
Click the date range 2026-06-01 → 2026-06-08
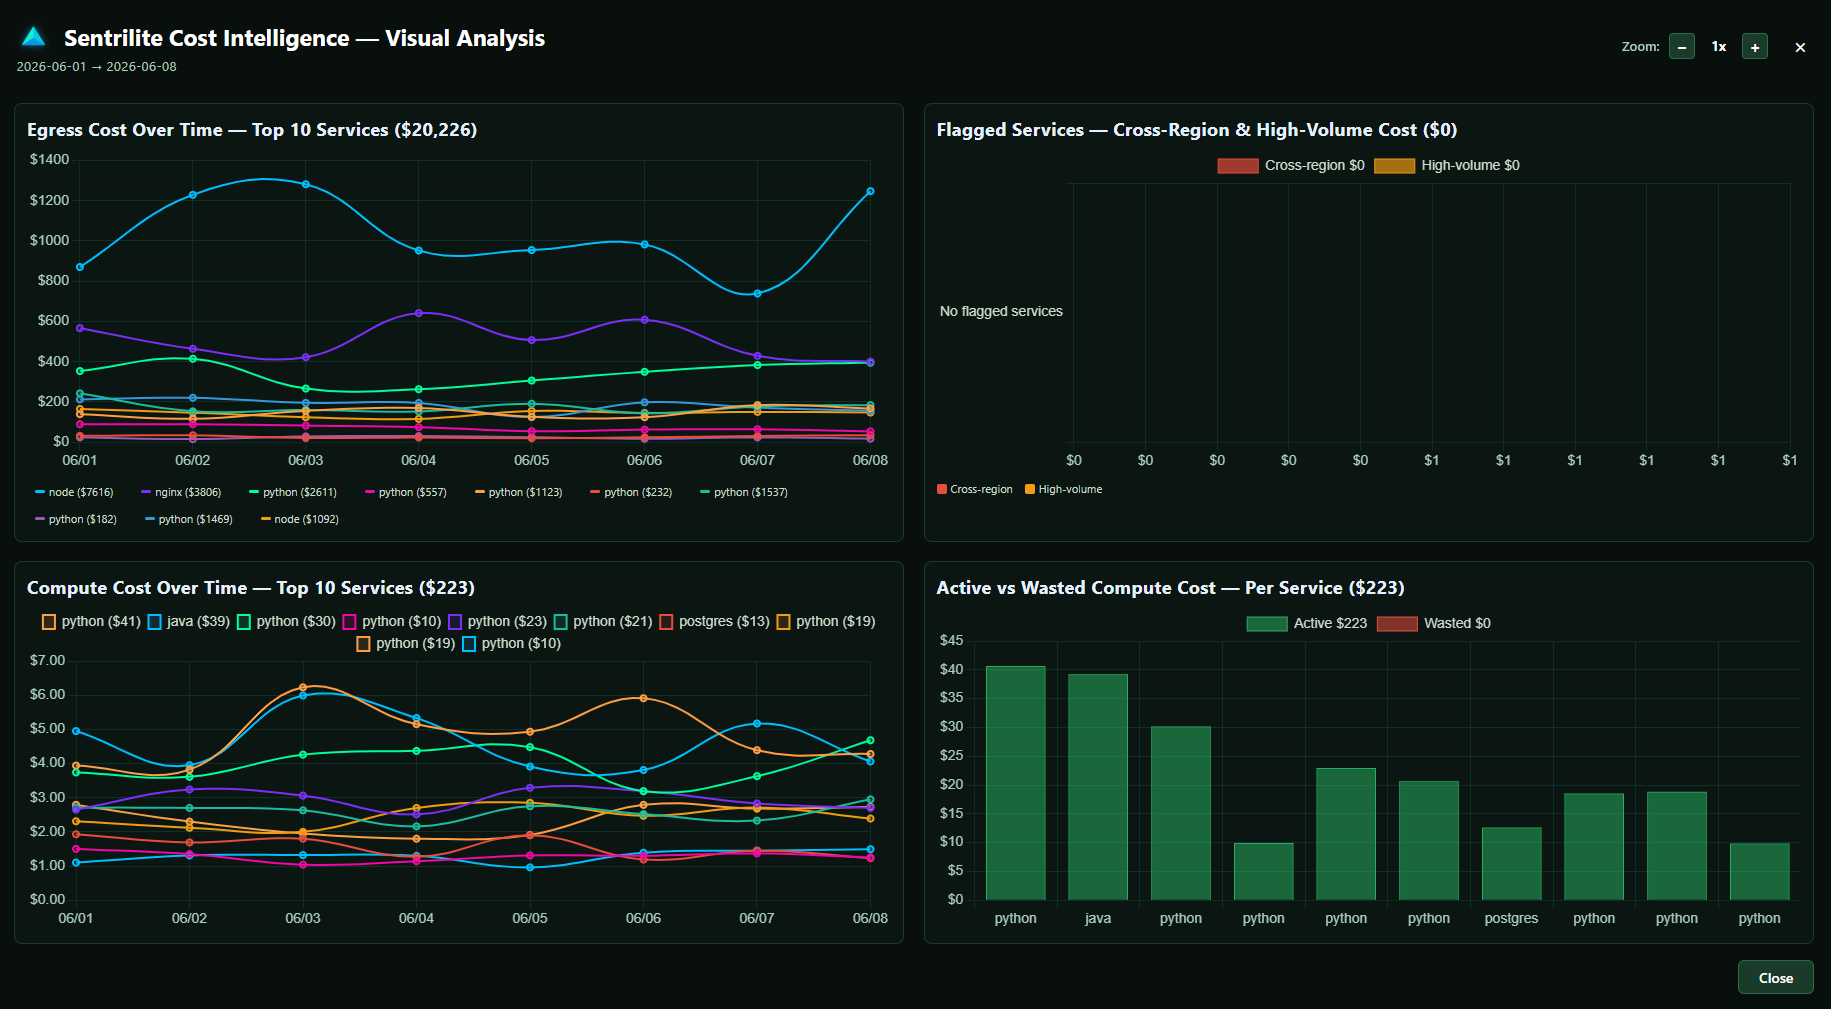pyautogui.click(x=97, y=67)
